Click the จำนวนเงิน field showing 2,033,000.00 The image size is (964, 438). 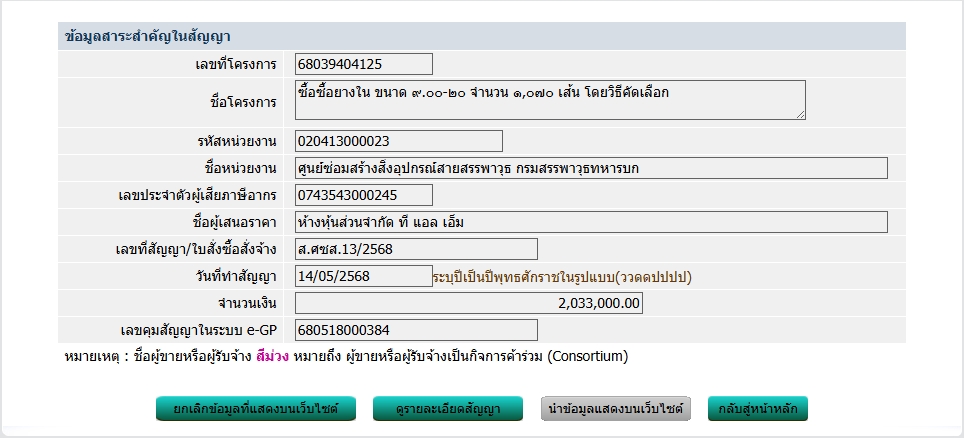[x=469, y=303]
